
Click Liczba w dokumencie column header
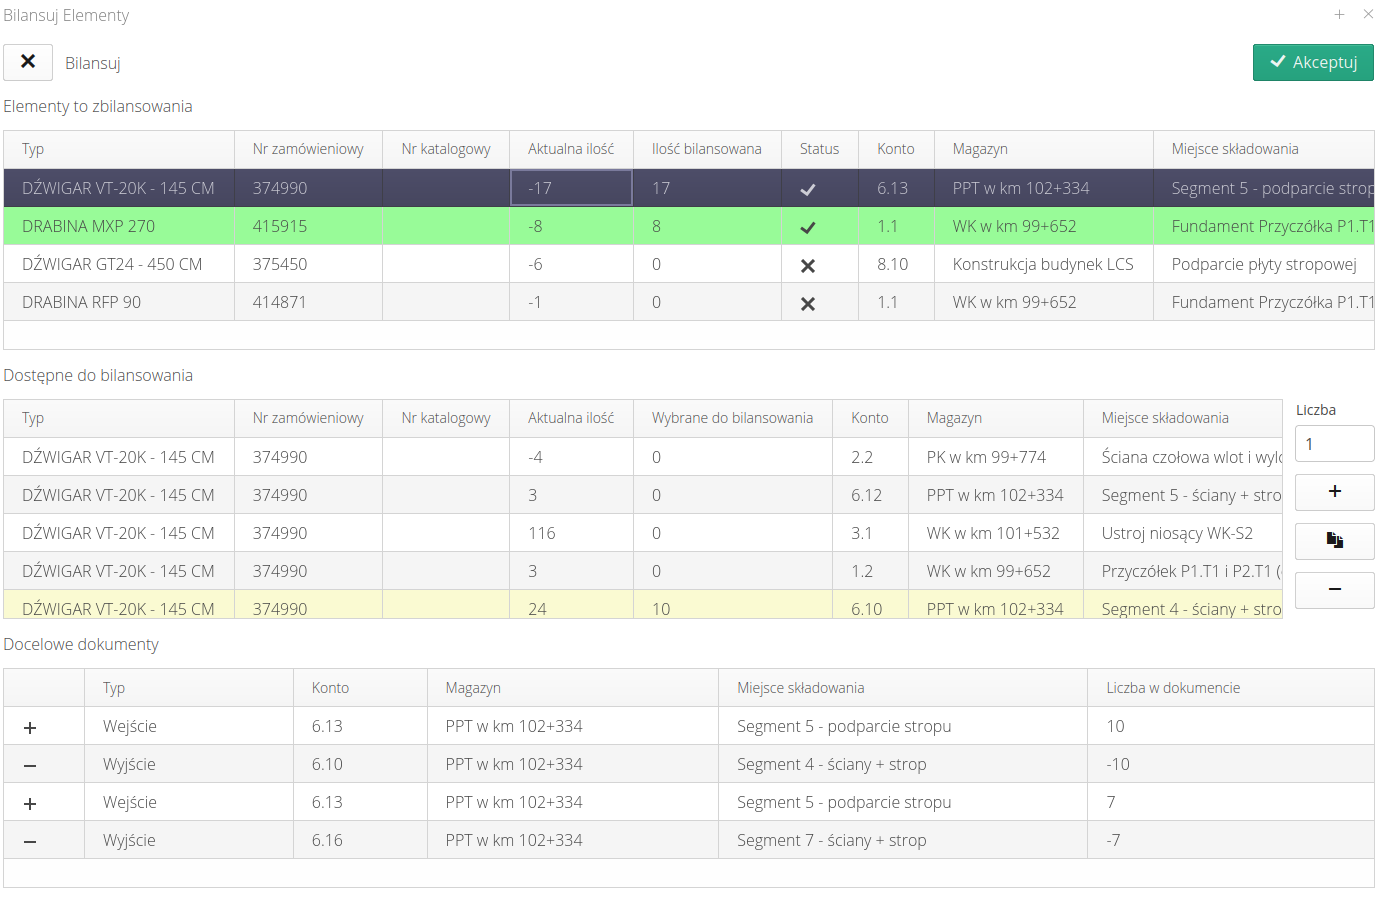[1173, 688]
